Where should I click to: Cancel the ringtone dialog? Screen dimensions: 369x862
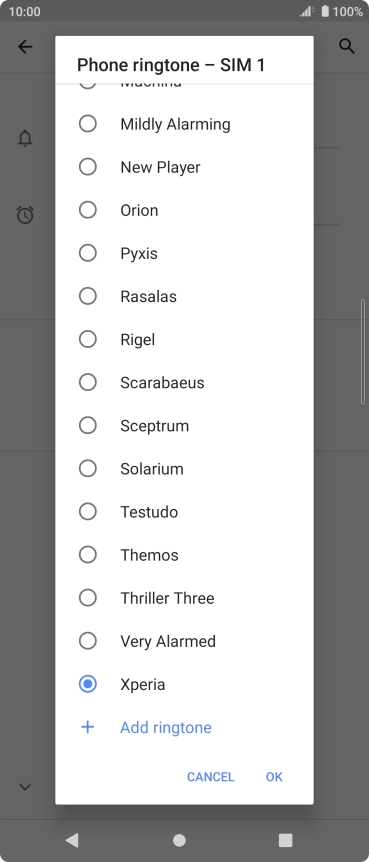(x=211, y=777)
